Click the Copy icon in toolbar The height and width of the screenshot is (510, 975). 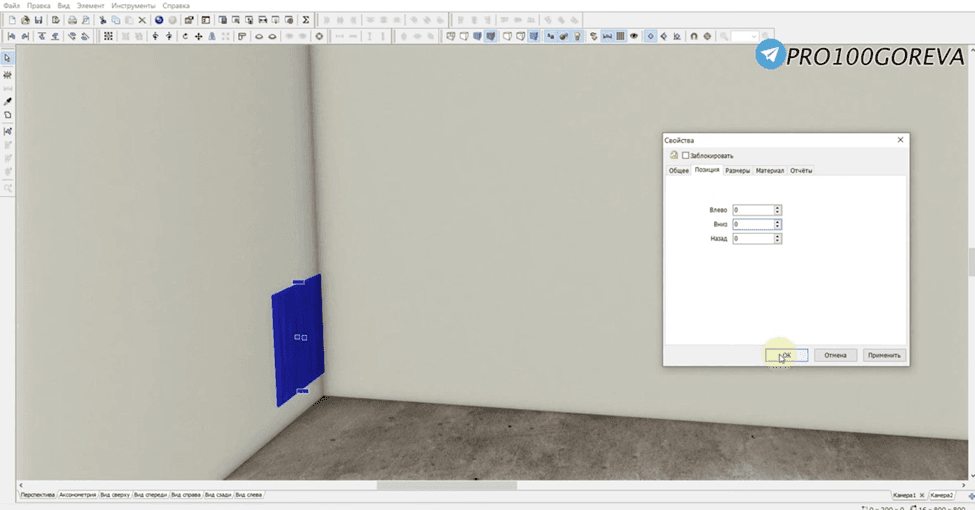click(x=116, y=20)
